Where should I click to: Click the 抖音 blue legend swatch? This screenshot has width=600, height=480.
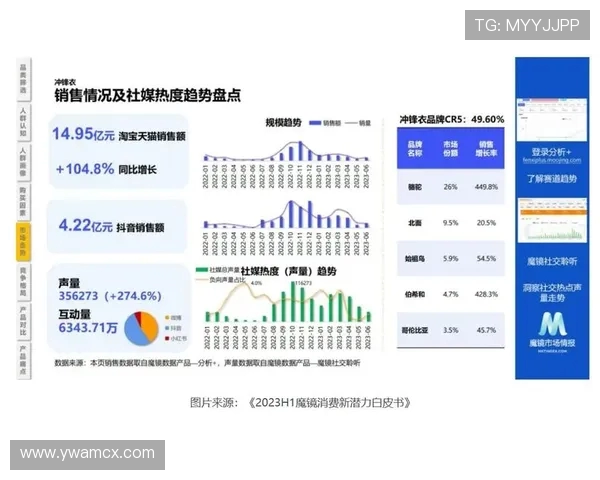(x=167, y=328)
